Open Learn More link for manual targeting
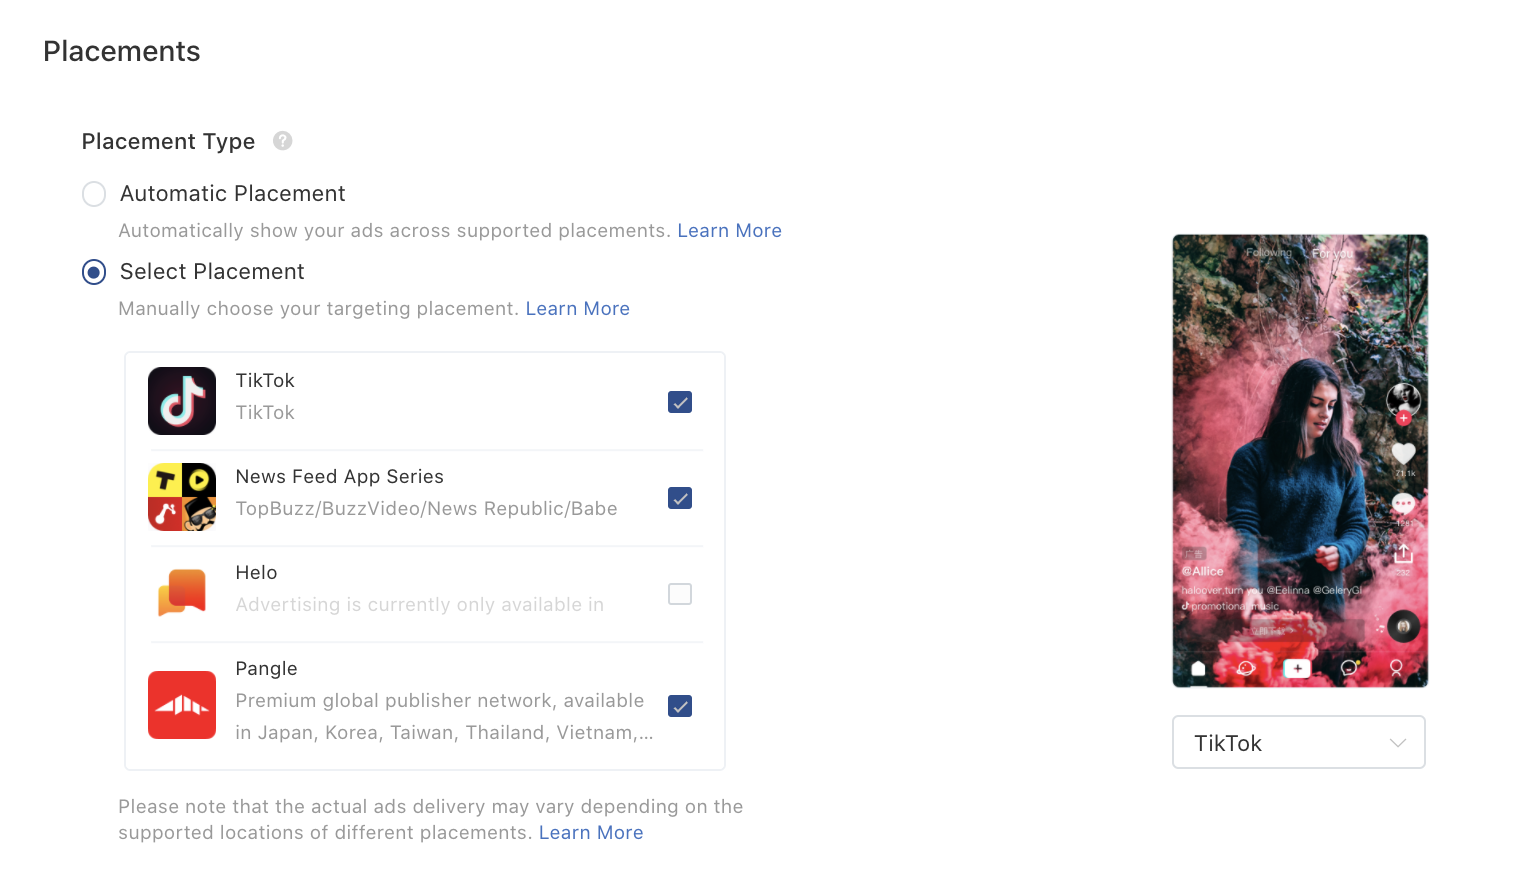Viewport: 1520px width, 880px height. (577, 309)
